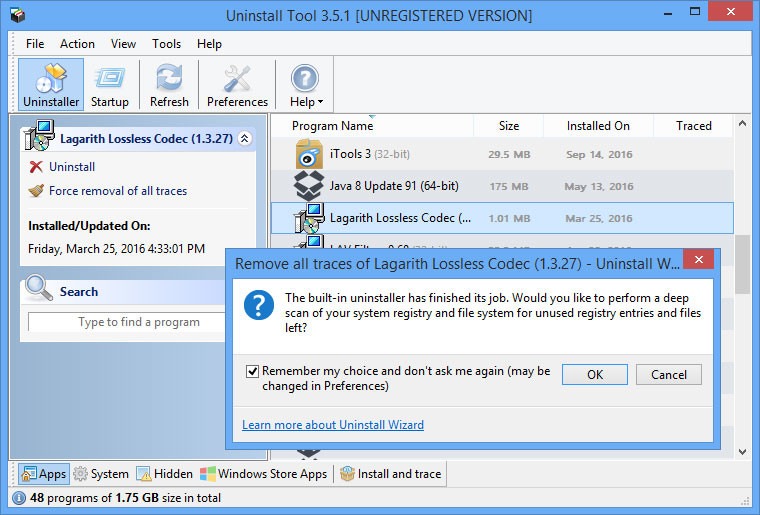Click Cancel in the dialog
Viewport: 760px width, 515px height.
click(668, 375)
